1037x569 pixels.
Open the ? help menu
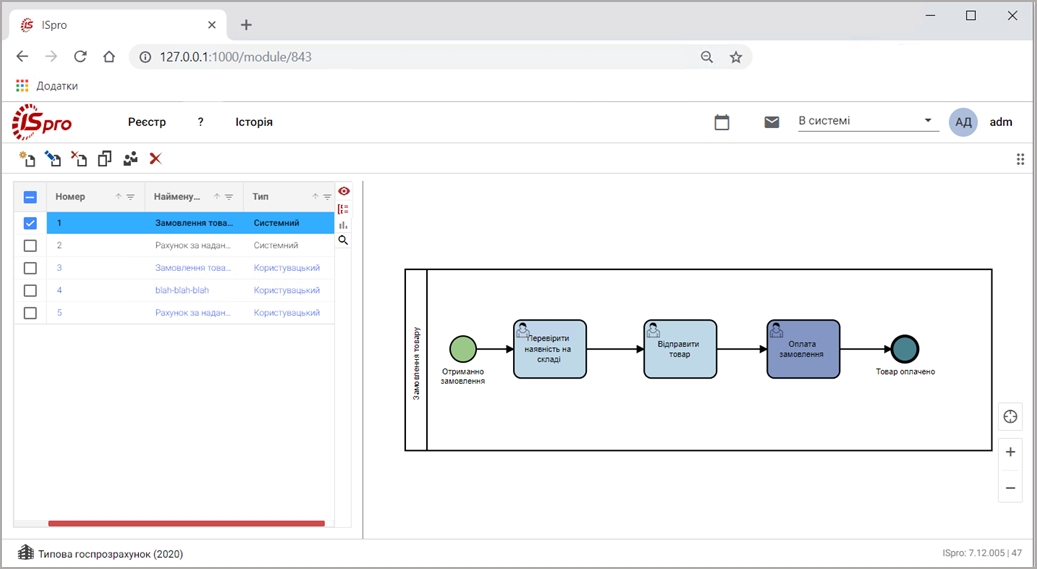point(200,122)
